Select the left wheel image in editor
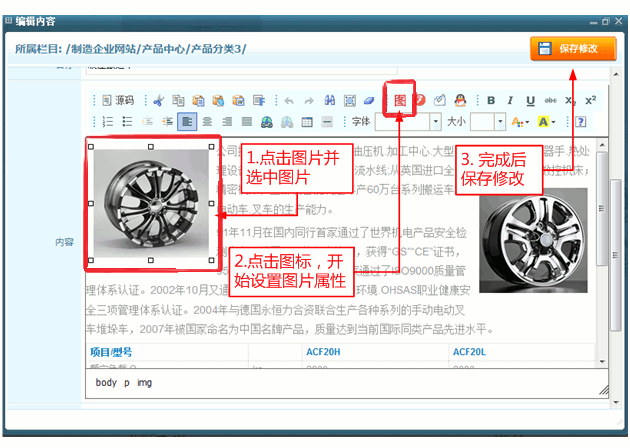 click(150, 203)
